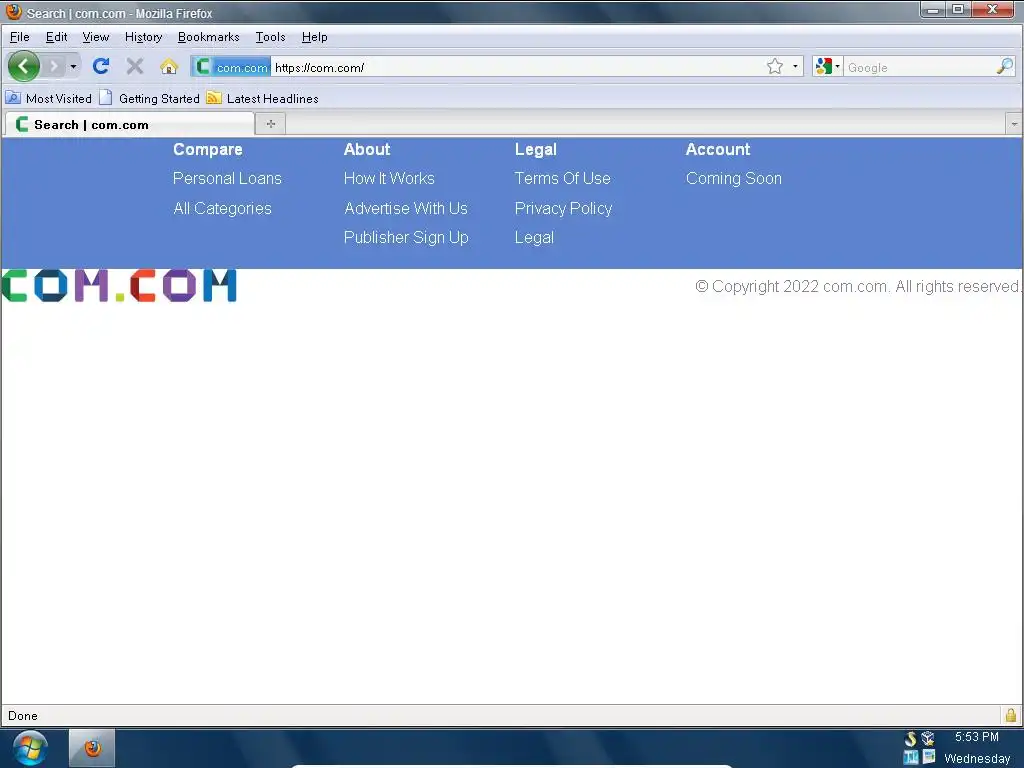
Task: Open the list all tabs dropdown
Action: point(1014,123)
